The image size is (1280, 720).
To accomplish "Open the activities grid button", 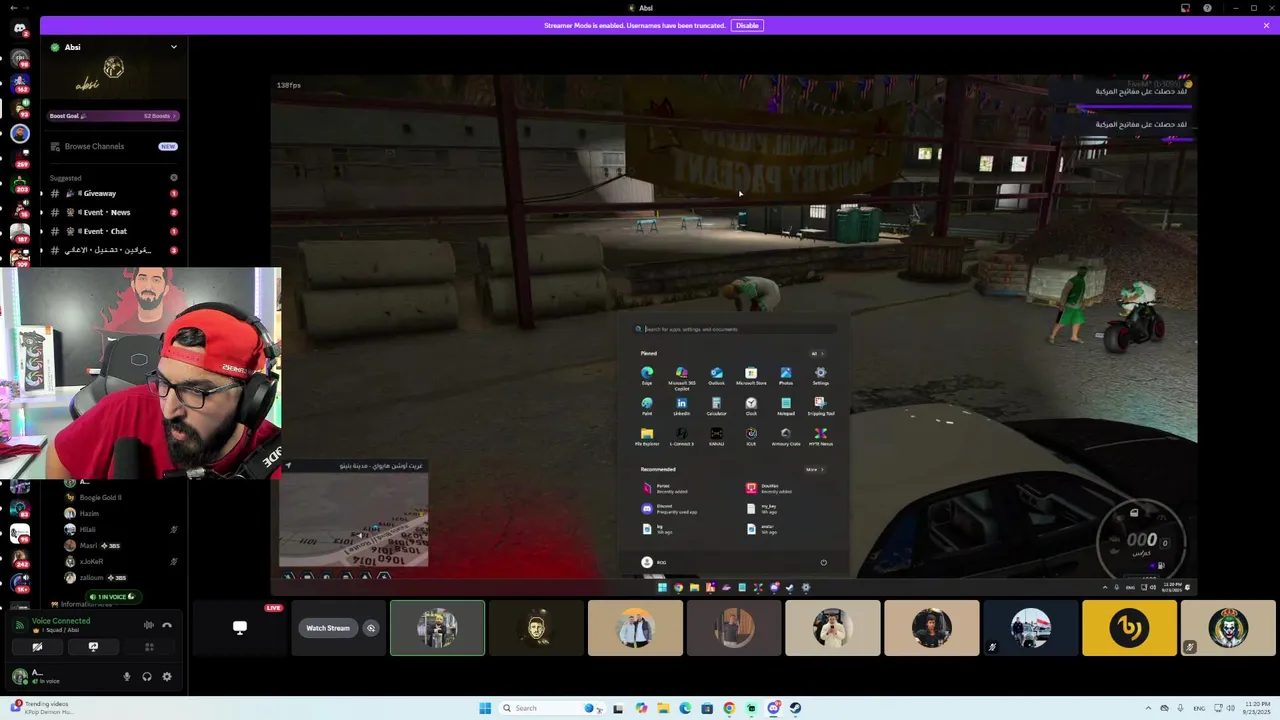I will pyautogui.click(x=149, y=647).
